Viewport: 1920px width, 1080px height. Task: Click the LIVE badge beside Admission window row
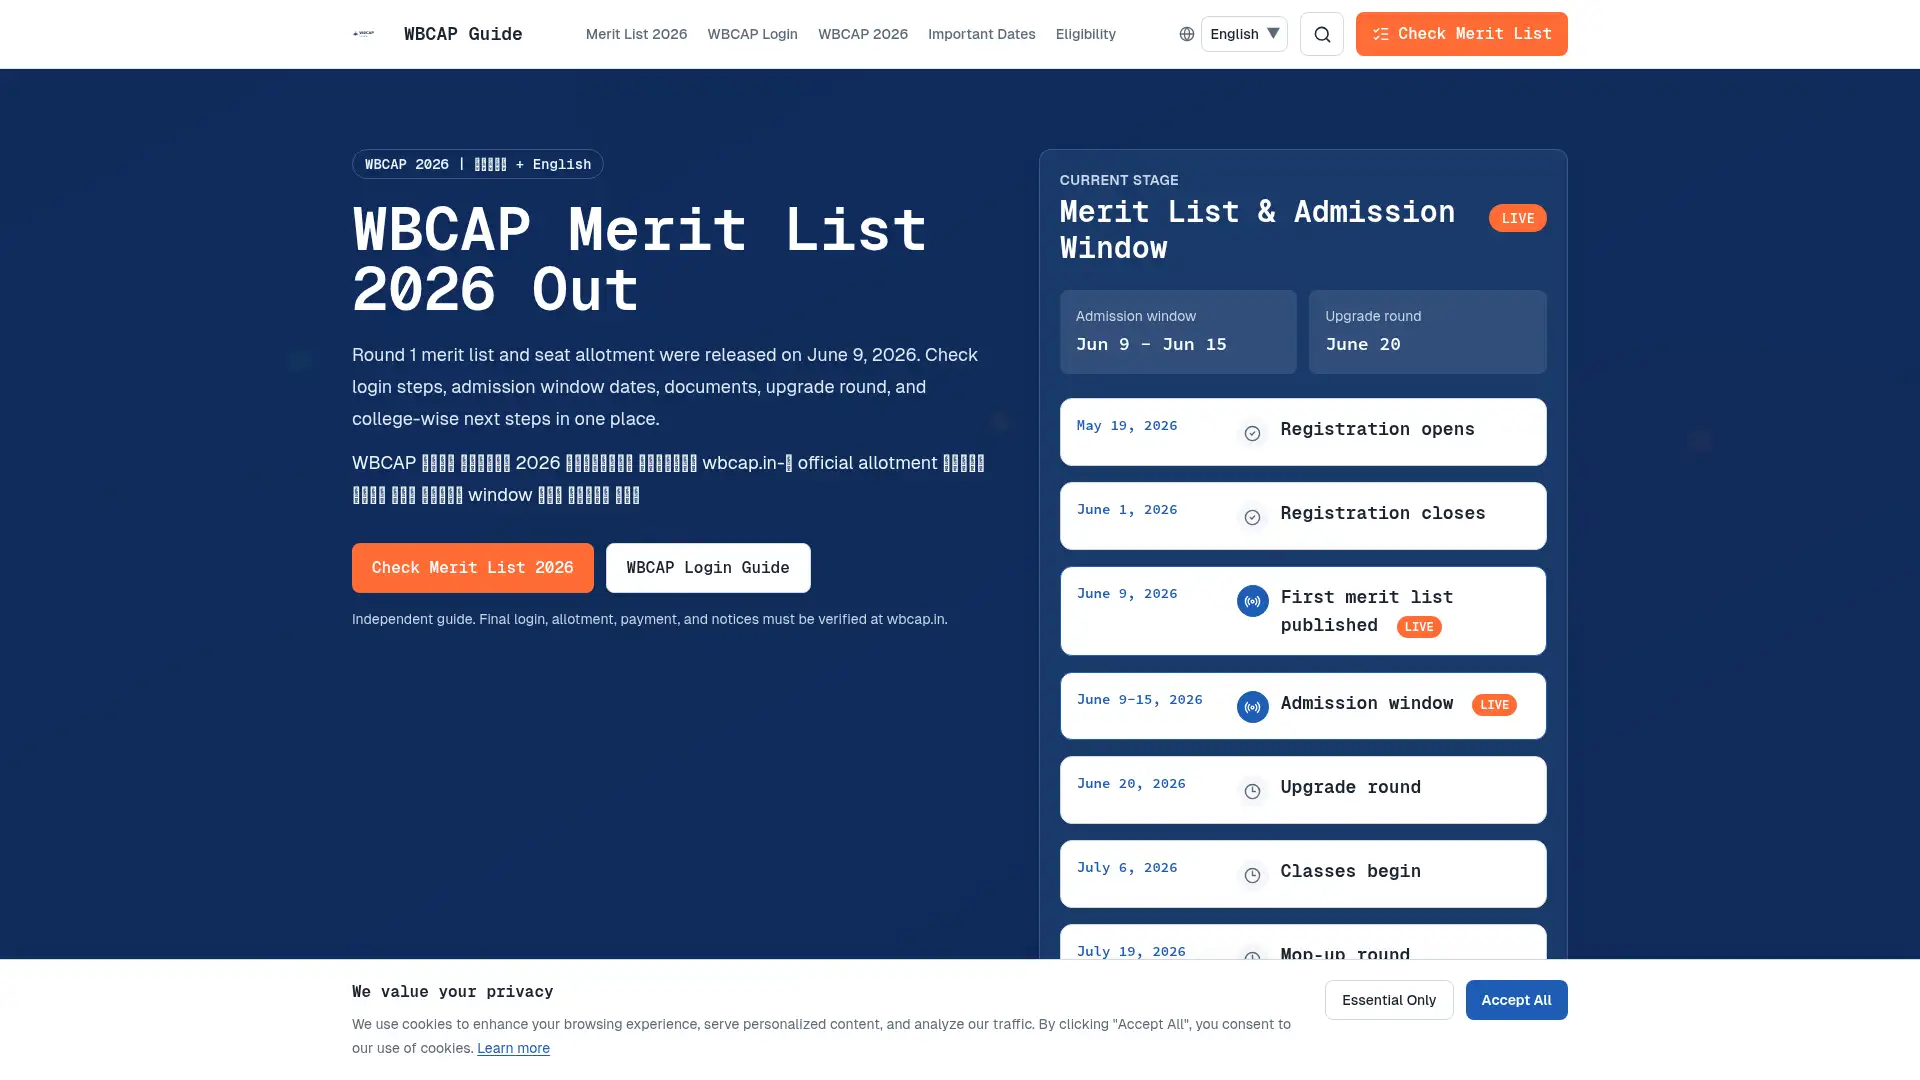pyautogui.click(x=1494, y=705)
